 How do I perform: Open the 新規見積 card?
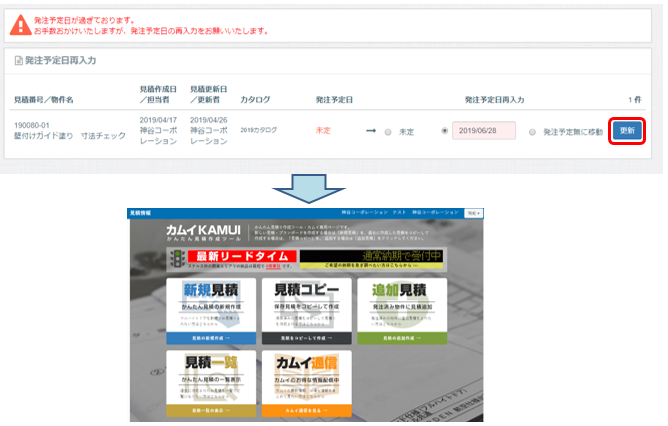[x=211, y=311]
